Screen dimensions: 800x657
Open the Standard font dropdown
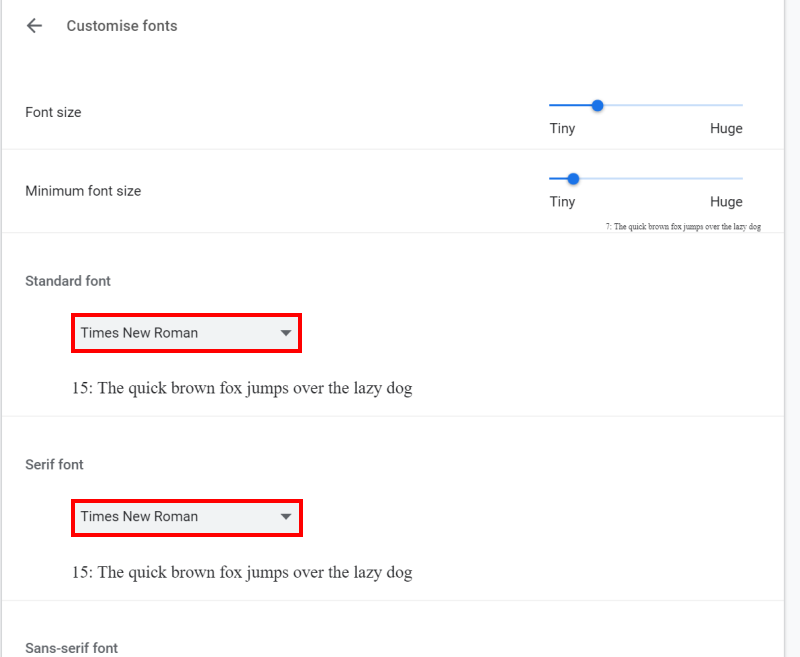click(x=186, y=333)
